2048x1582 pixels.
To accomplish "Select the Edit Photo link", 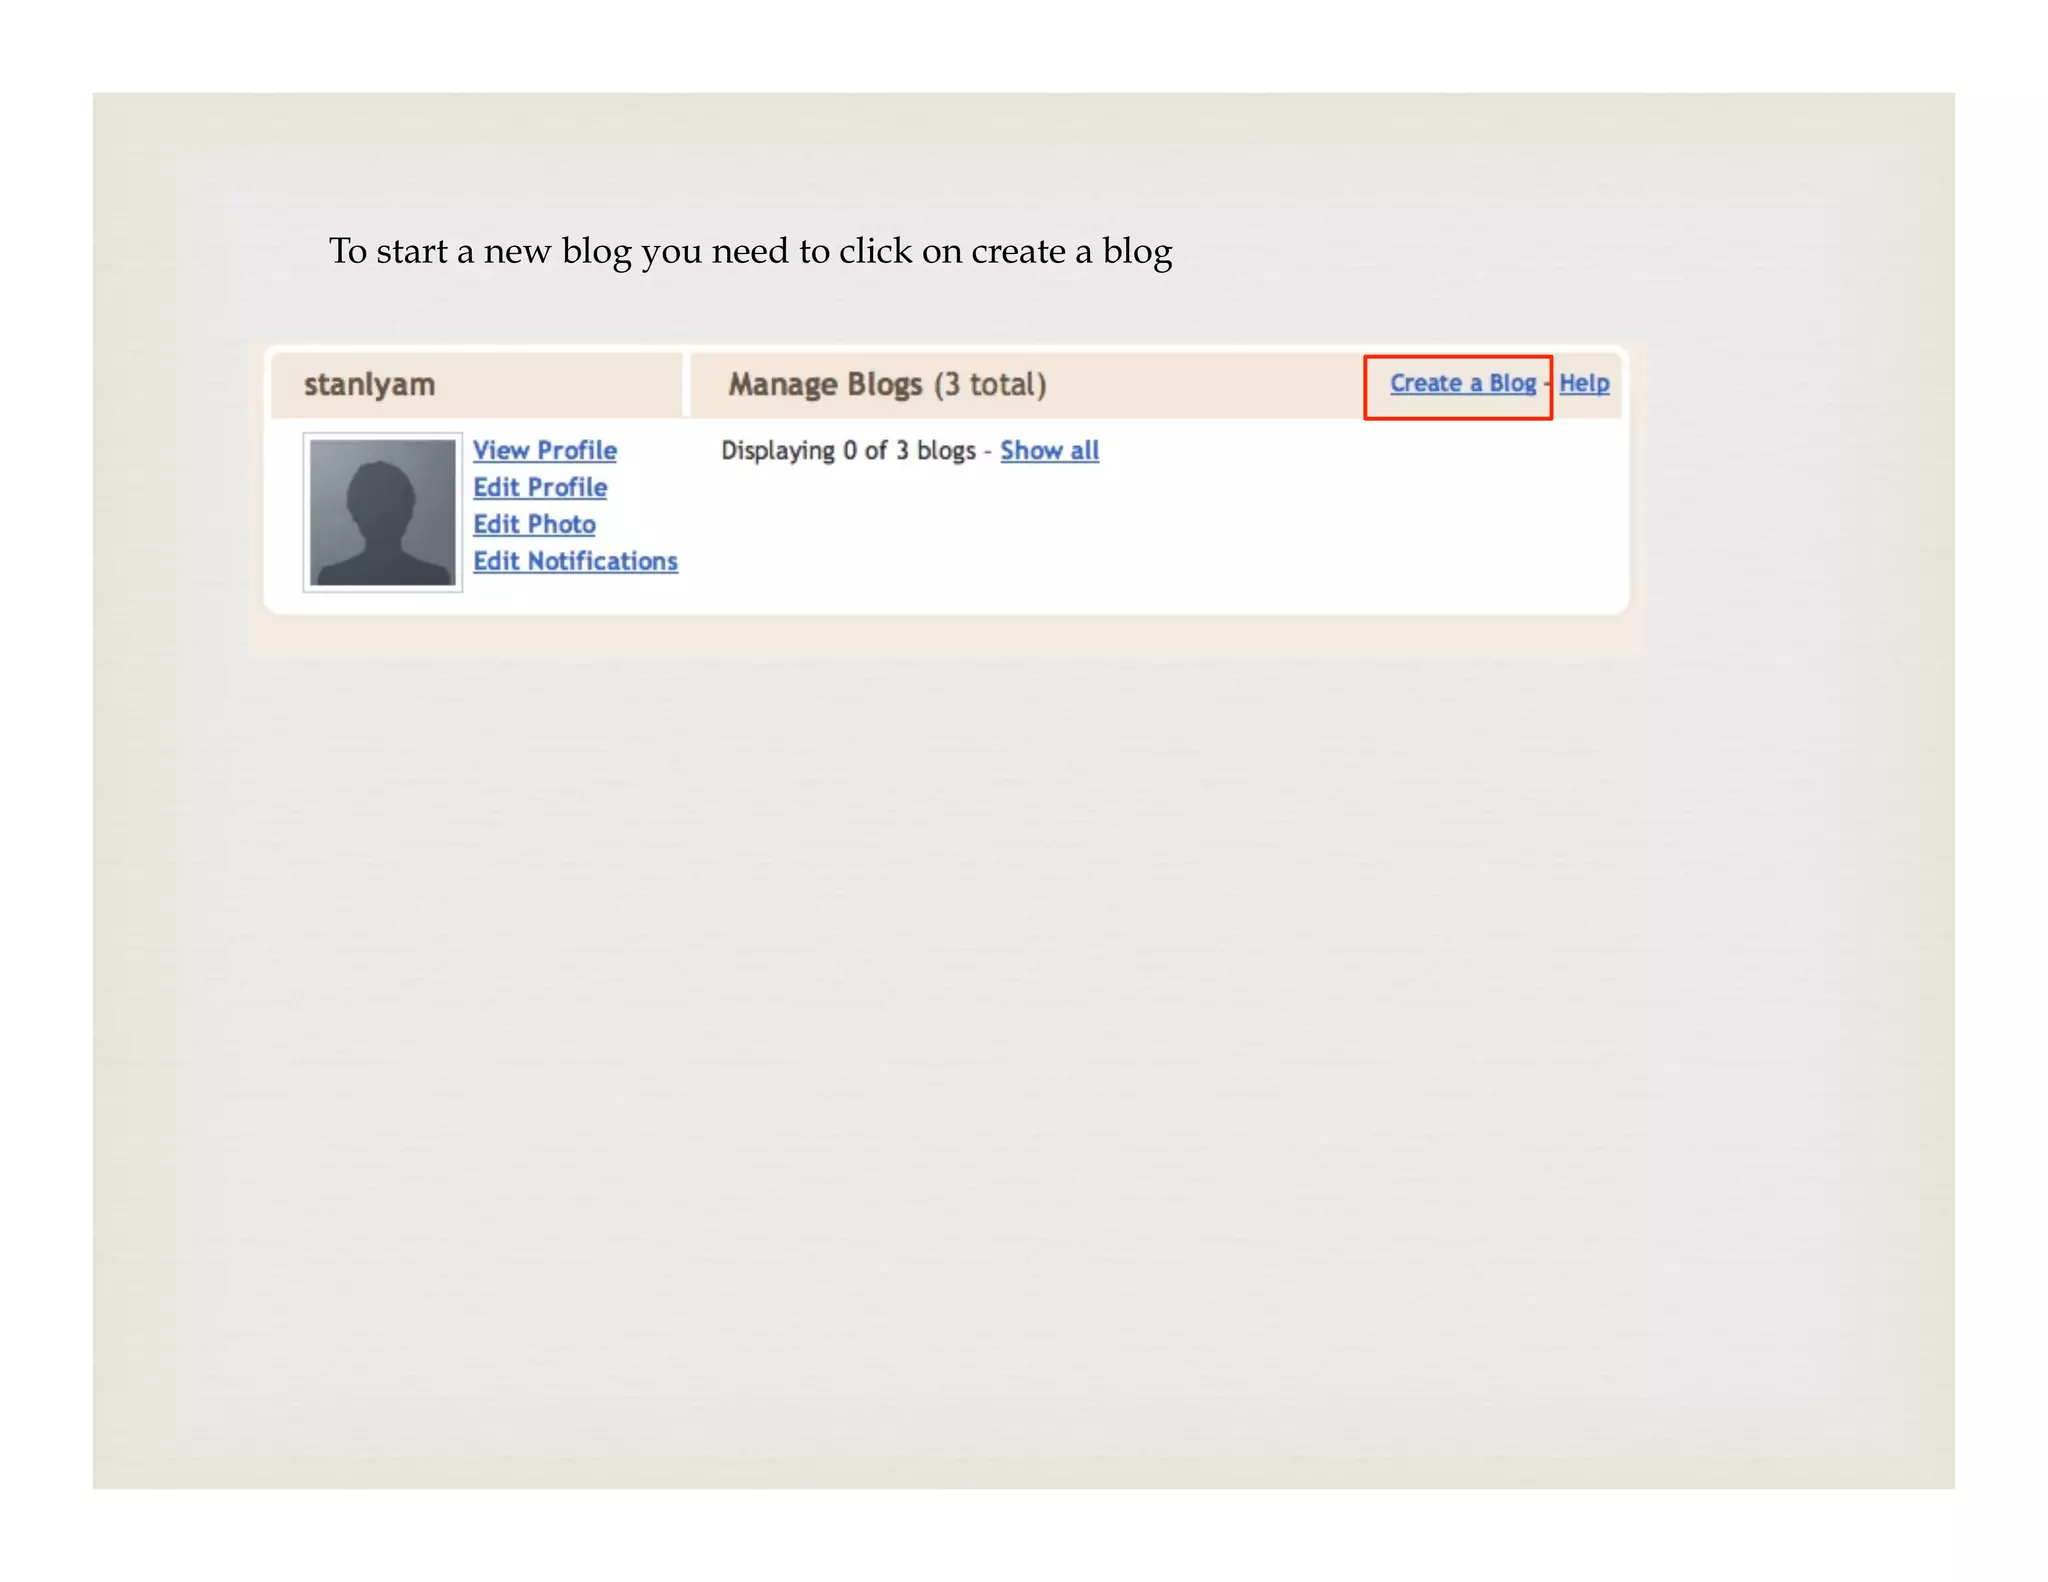I will (534, 525).
